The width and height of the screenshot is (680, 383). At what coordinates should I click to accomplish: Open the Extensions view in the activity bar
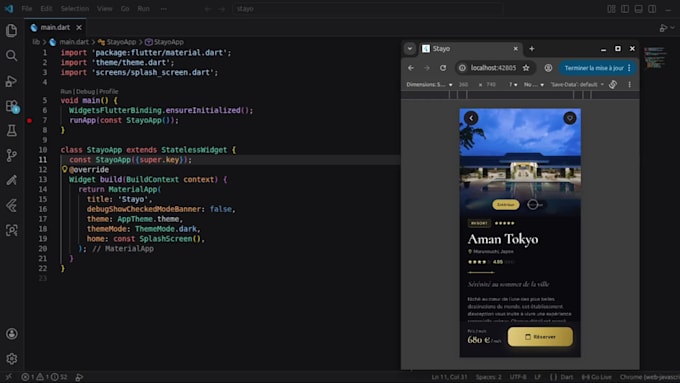click(12, 106)
